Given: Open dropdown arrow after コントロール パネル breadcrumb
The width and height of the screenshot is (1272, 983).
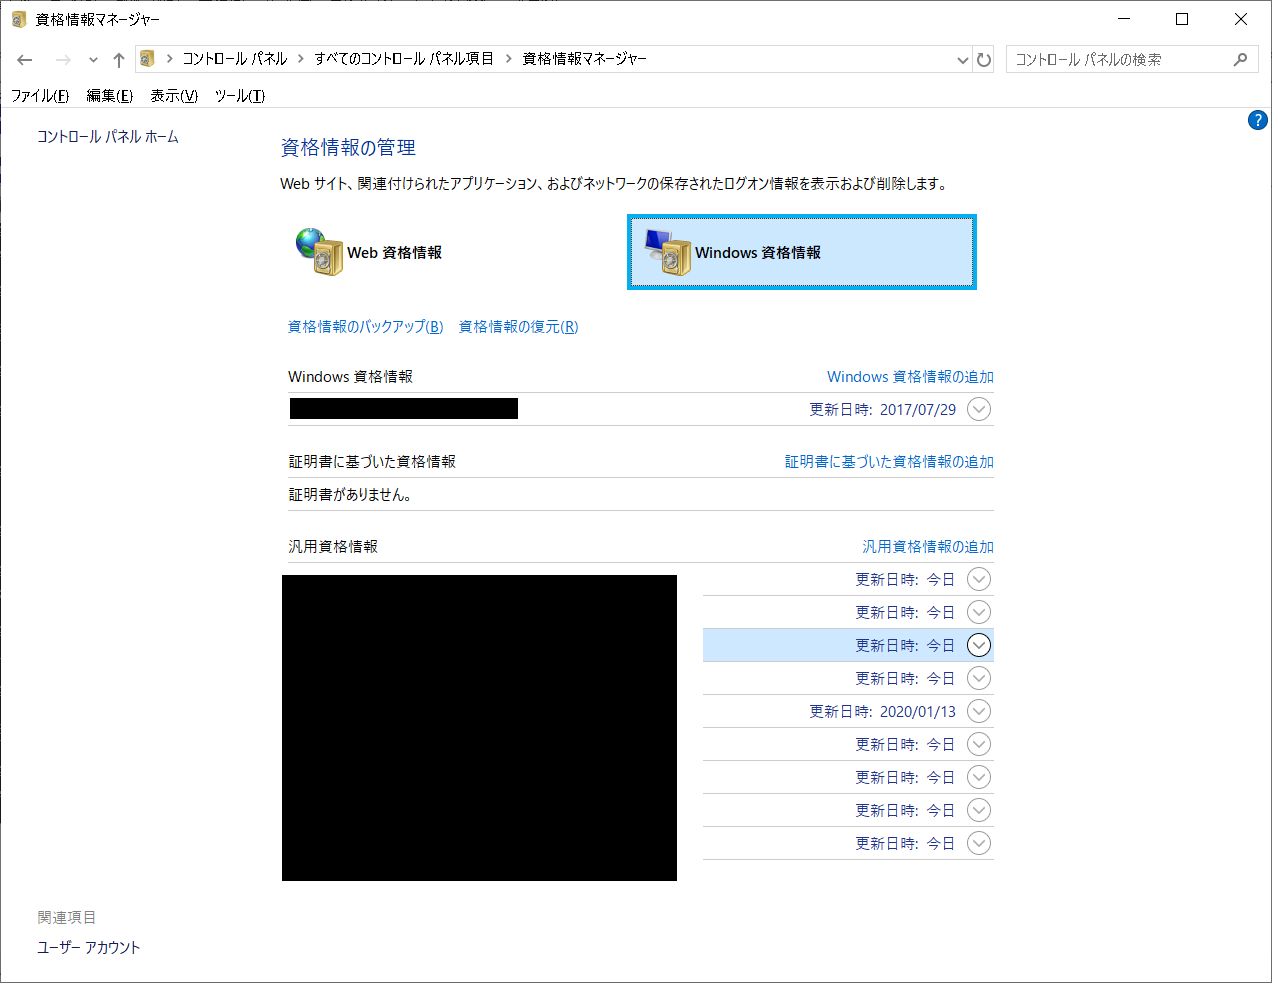Looking at the screenshot, I should (x=300, y=59).
